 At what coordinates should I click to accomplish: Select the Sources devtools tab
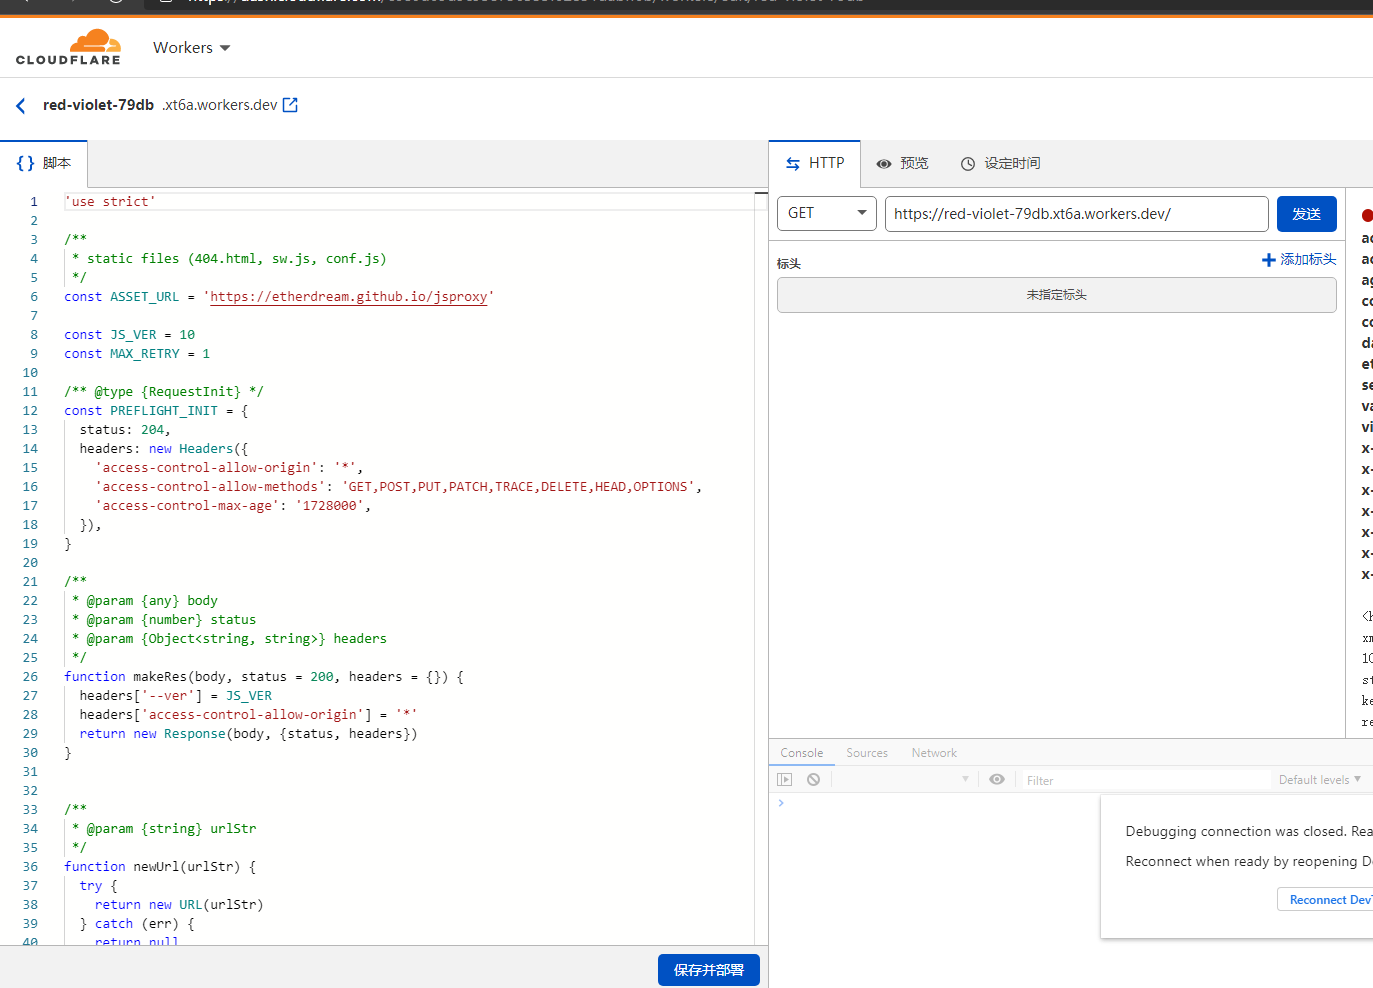(x=866, y=753)
